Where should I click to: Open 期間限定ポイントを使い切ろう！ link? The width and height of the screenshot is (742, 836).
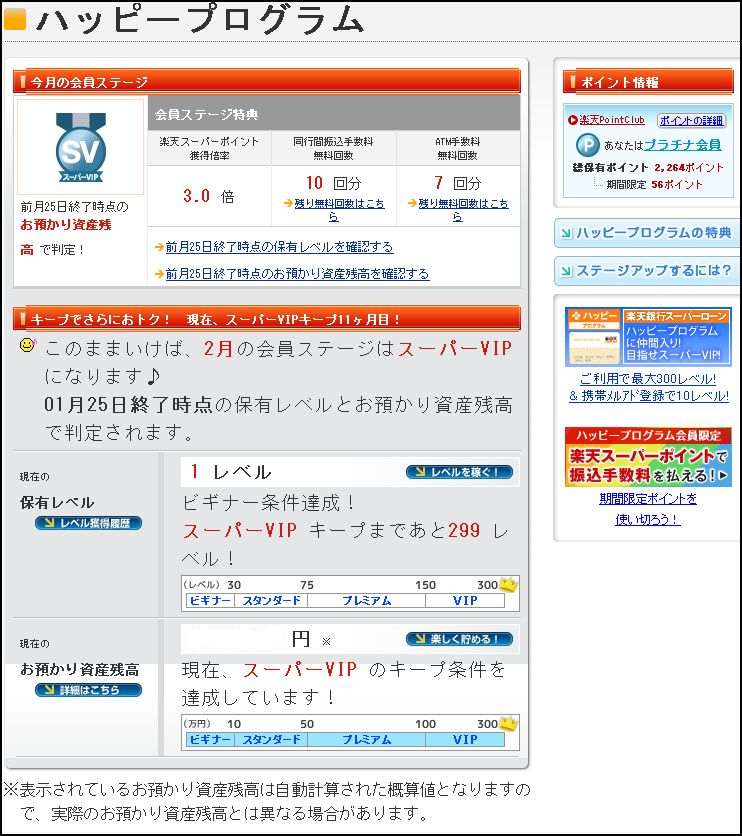(648, 509)
